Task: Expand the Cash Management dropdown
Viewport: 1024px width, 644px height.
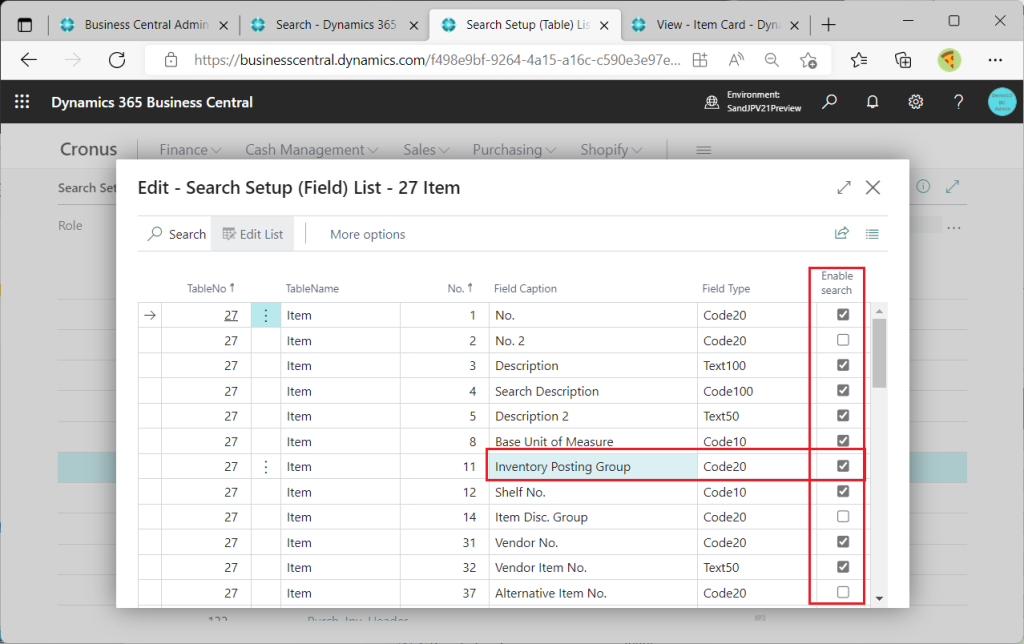Action: coord(312,150)
